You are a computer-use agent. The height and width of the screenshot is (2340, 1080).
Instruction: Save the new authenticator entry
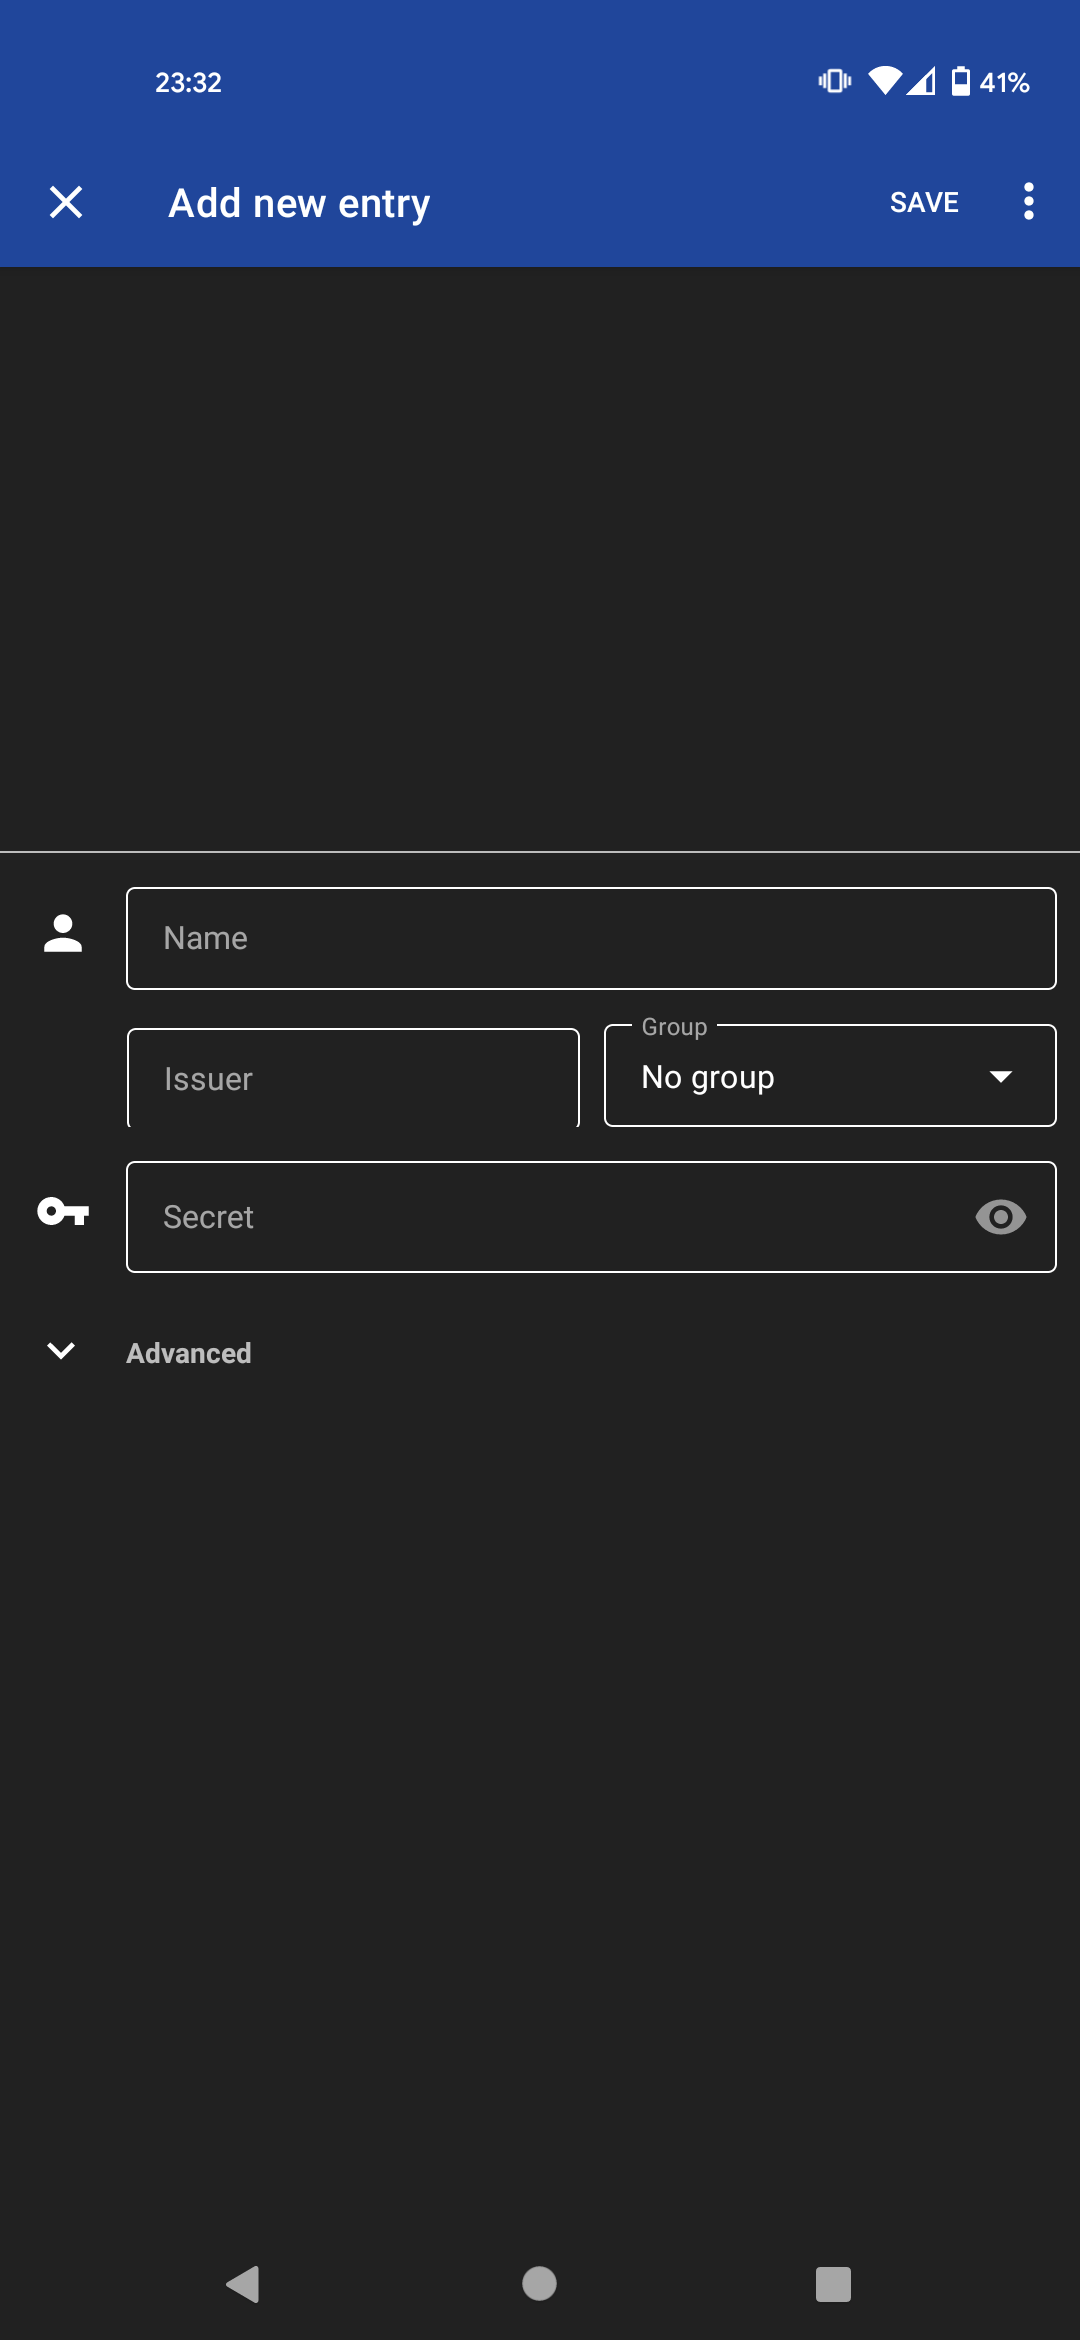pyautogui.click(x=922, y=202)
